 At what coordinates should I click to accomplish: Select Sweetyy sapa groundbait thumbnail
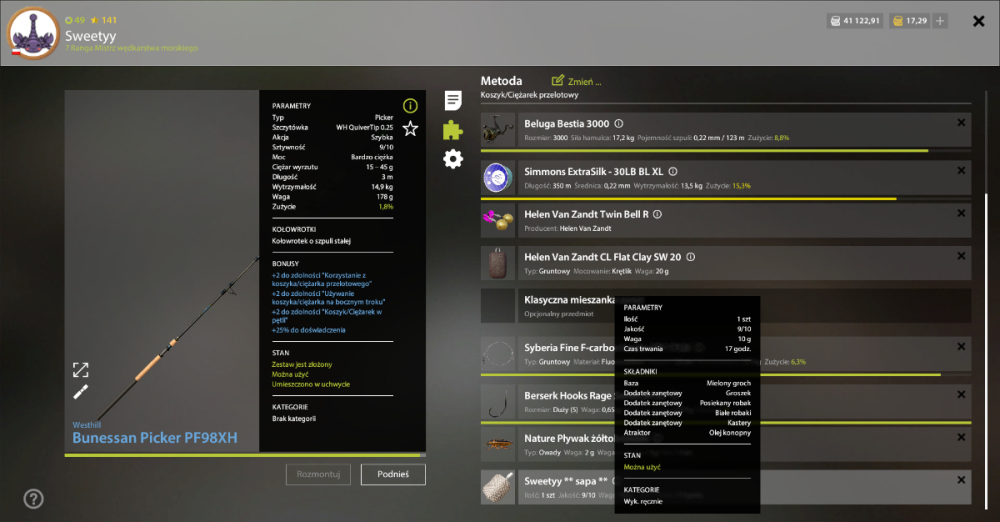pos(497,488)
